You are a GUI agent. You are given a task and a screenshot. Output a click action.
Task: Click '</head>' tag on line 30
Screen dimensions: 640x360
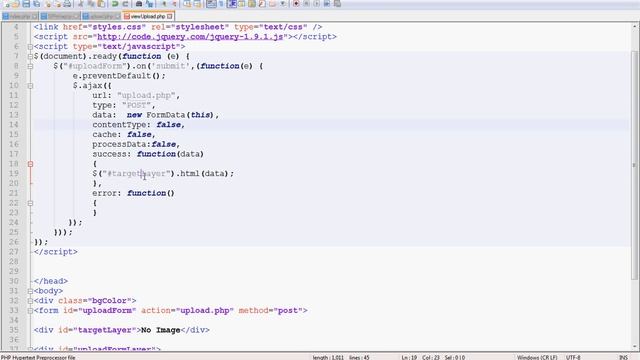(51, 281)
